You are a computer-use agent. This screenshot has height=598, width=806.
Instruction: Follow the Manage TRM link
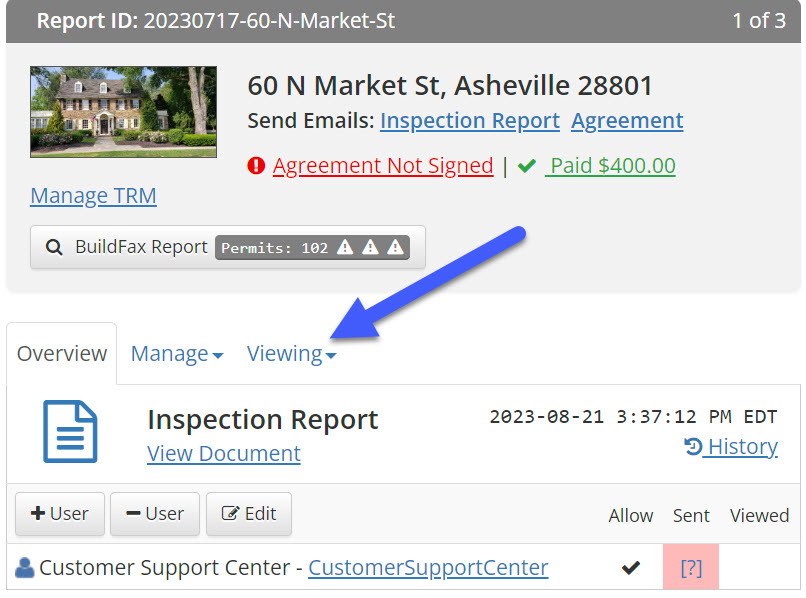(x=93, y=195)
